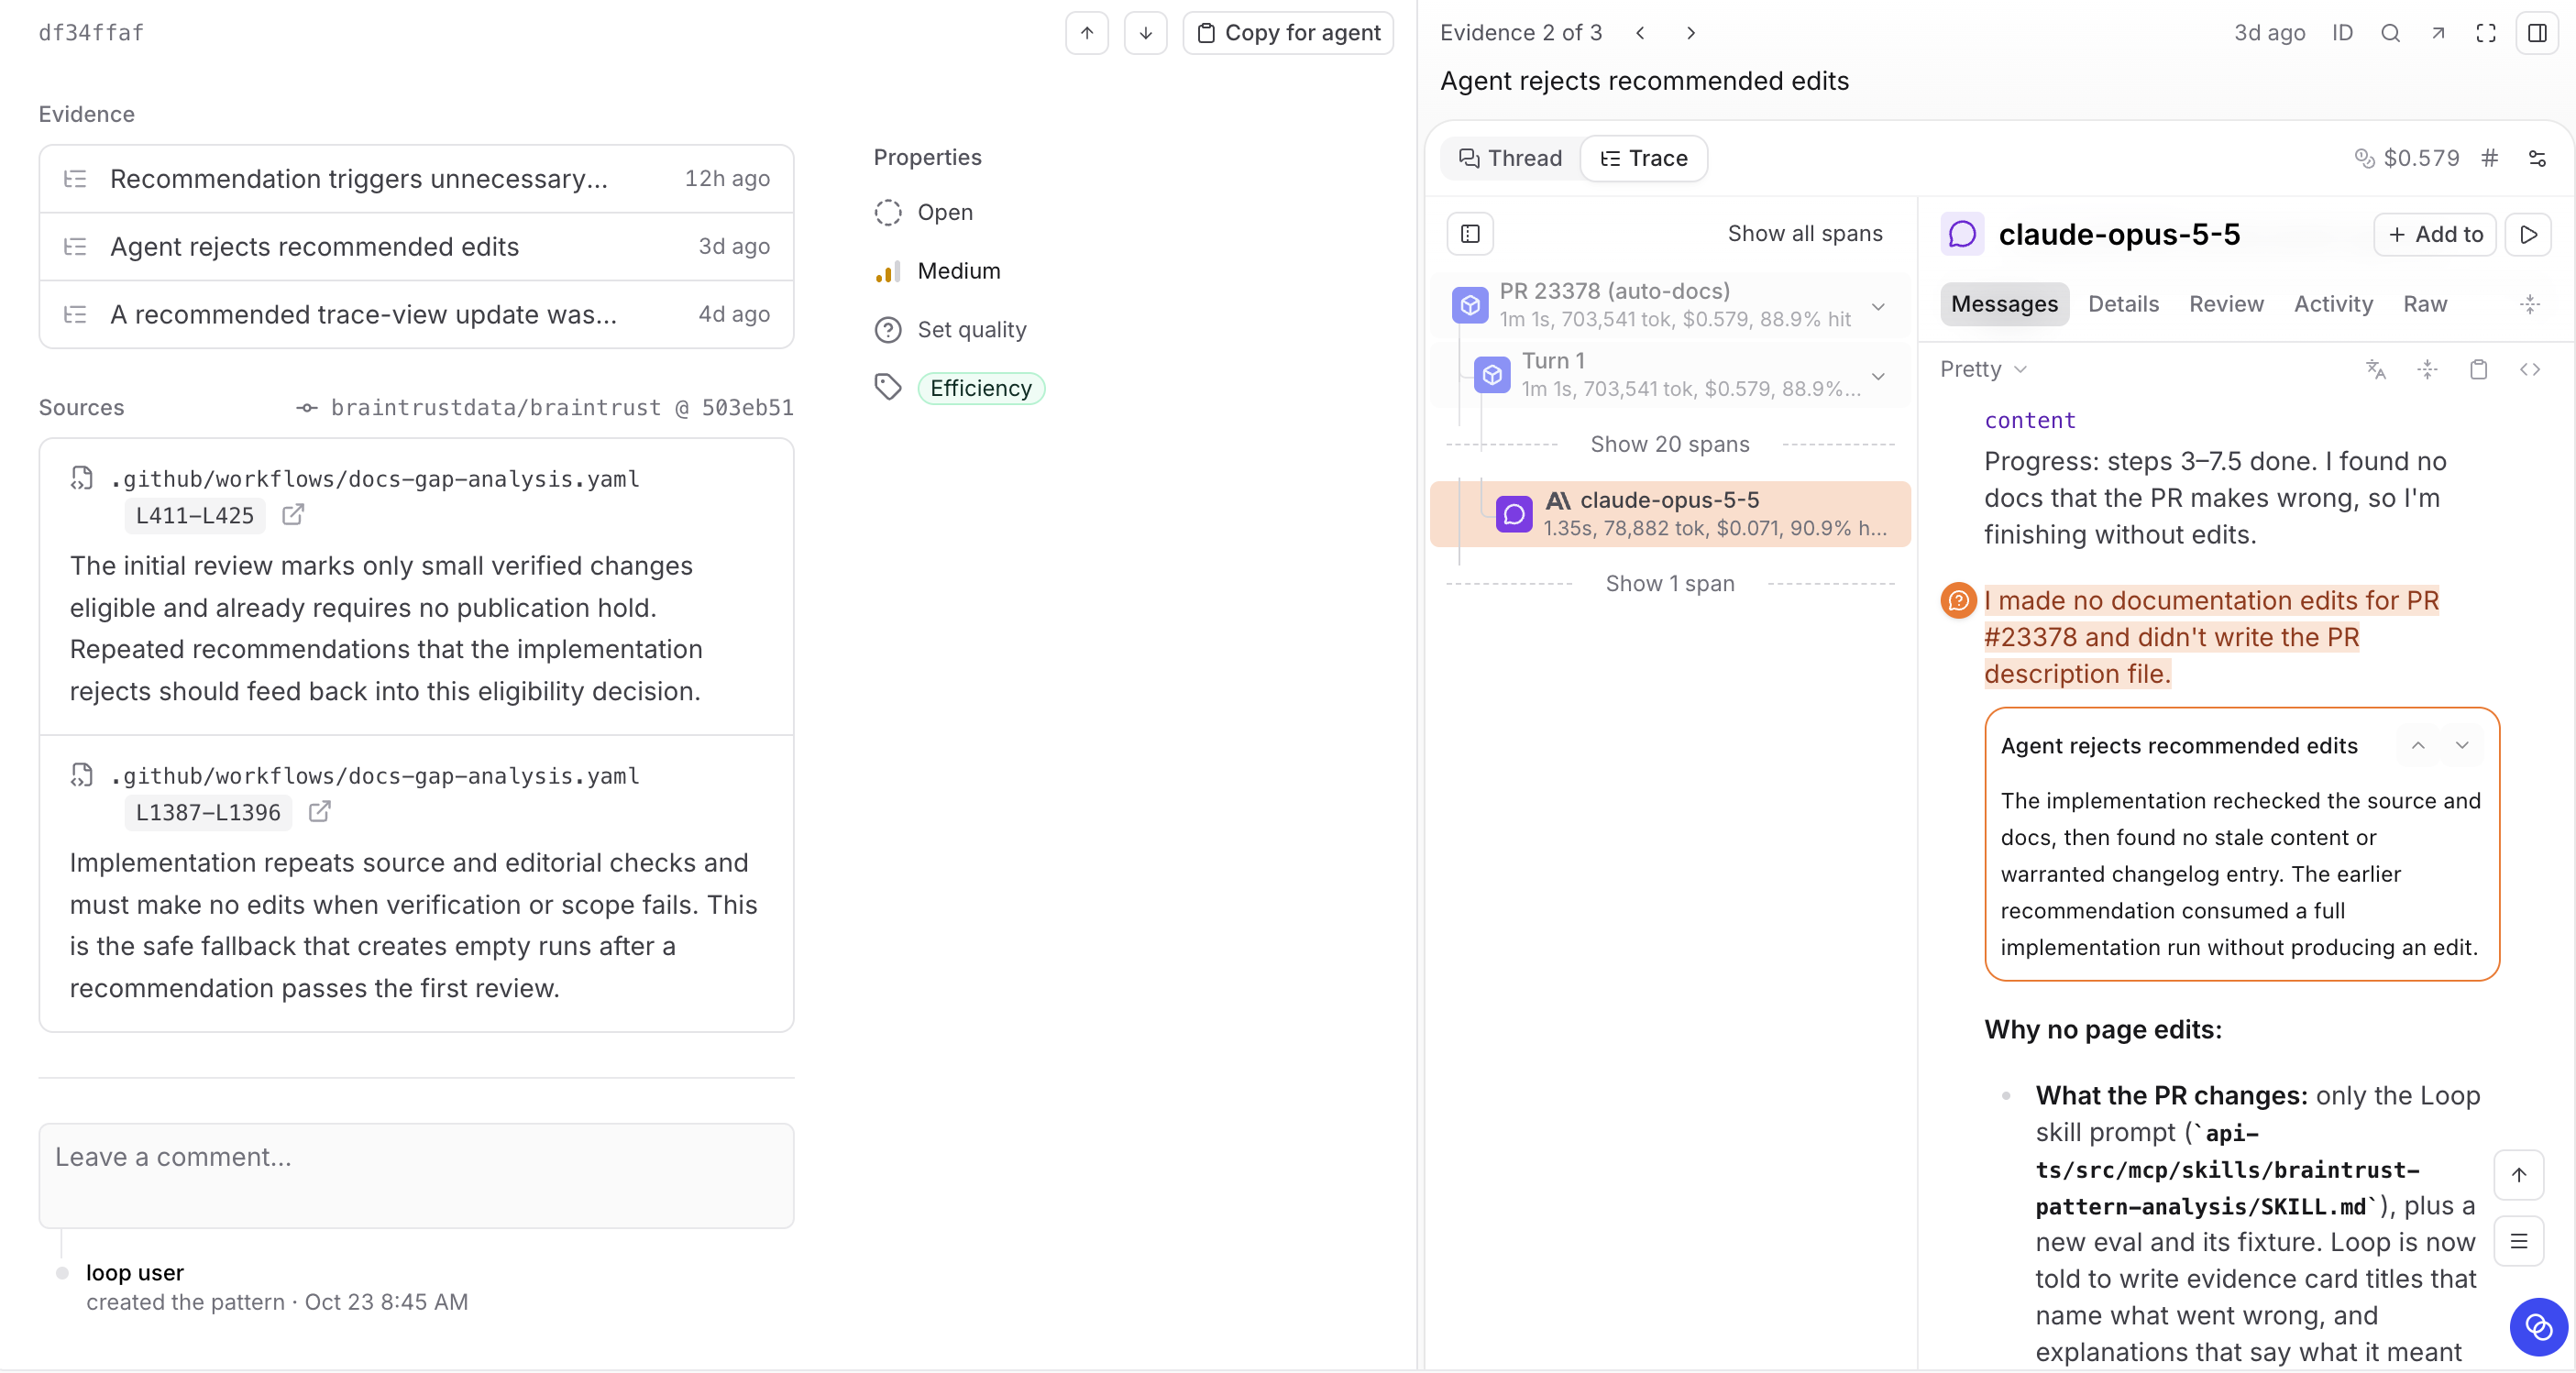Copy message content with clipboard icon
This screenshot has width=2576, height=1373.
pyautogui.click(x=2478, y=369)
